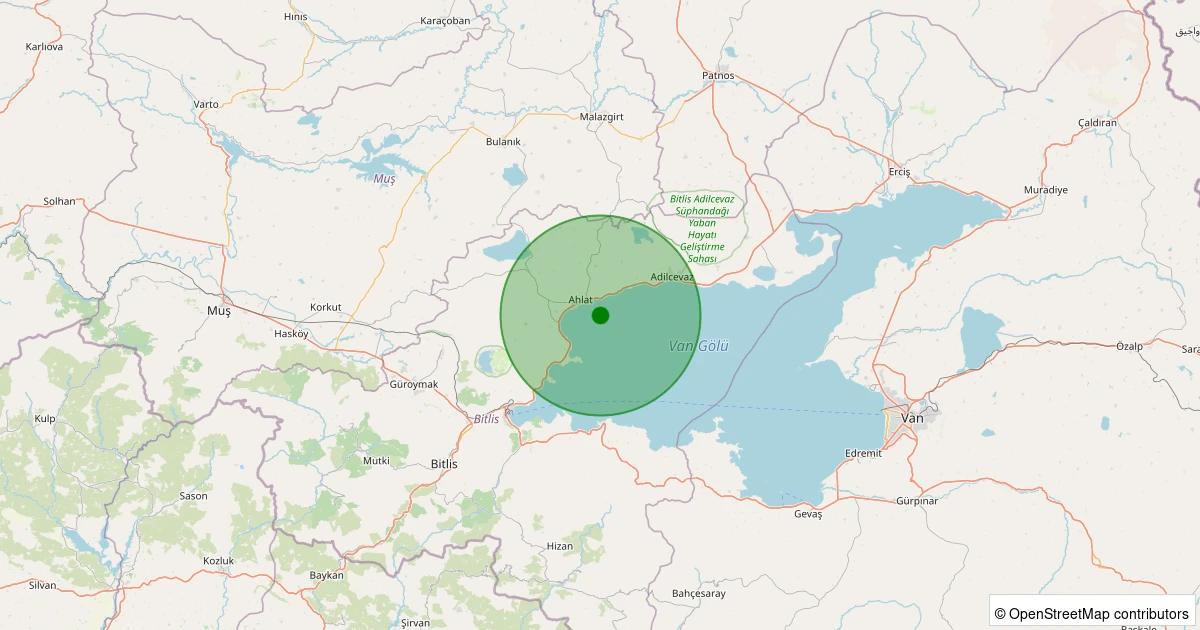Select the Gevaş town label

[x=807, y=514]
